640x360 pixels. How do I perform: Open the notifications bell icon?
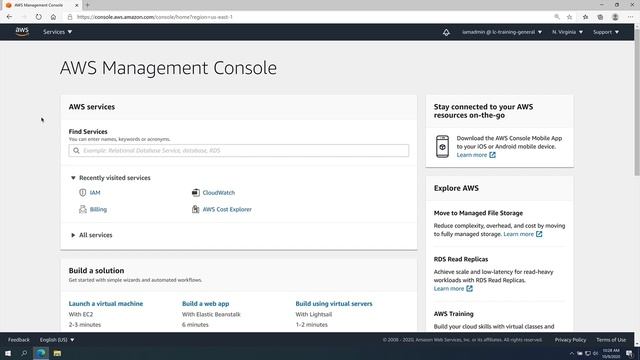446,32
